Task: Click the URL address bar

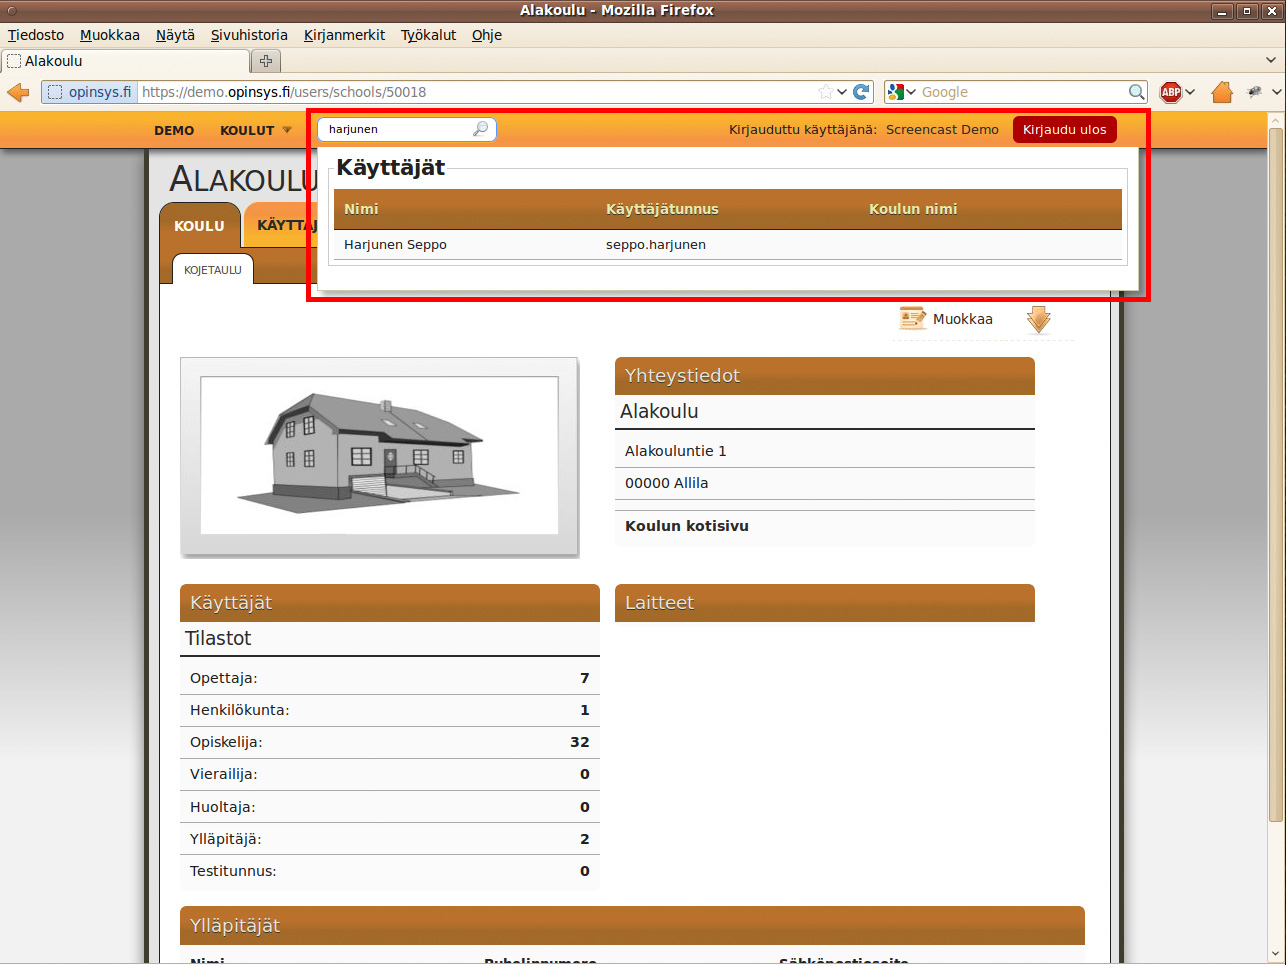Action: click(x=477, y=92)
